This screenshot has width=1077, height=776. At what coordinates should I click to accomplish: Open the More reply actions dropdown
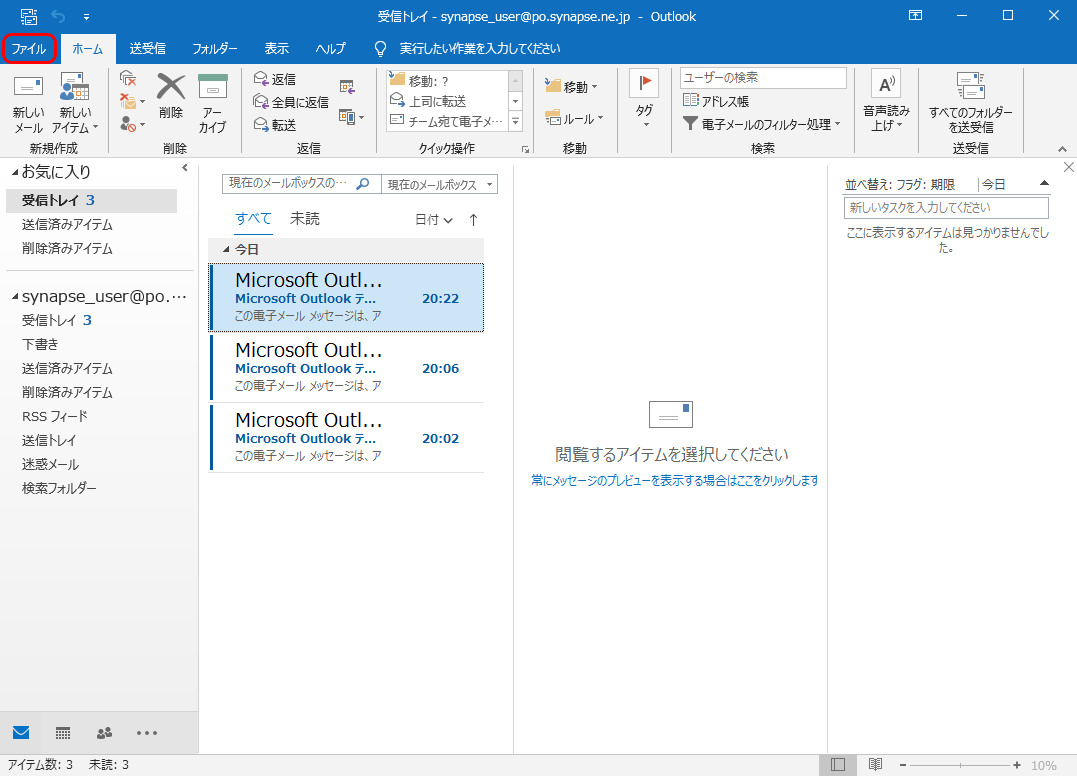(351, 117)
